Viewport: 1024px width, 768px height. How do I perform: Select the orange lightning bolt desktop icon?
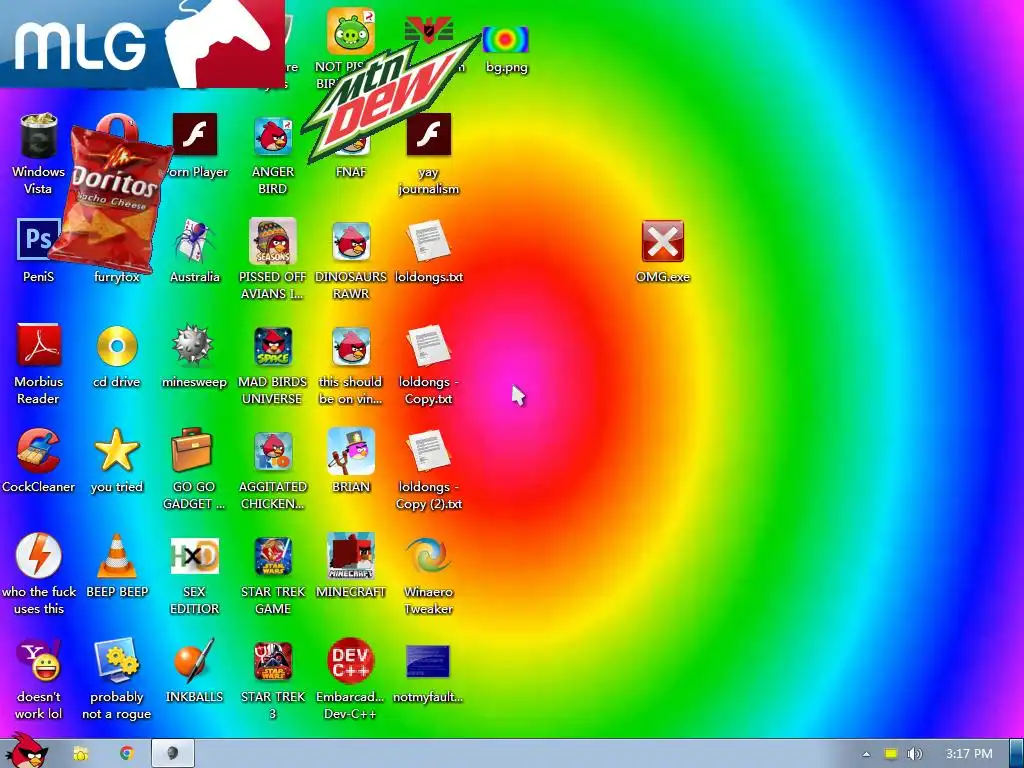pos(39,556)
